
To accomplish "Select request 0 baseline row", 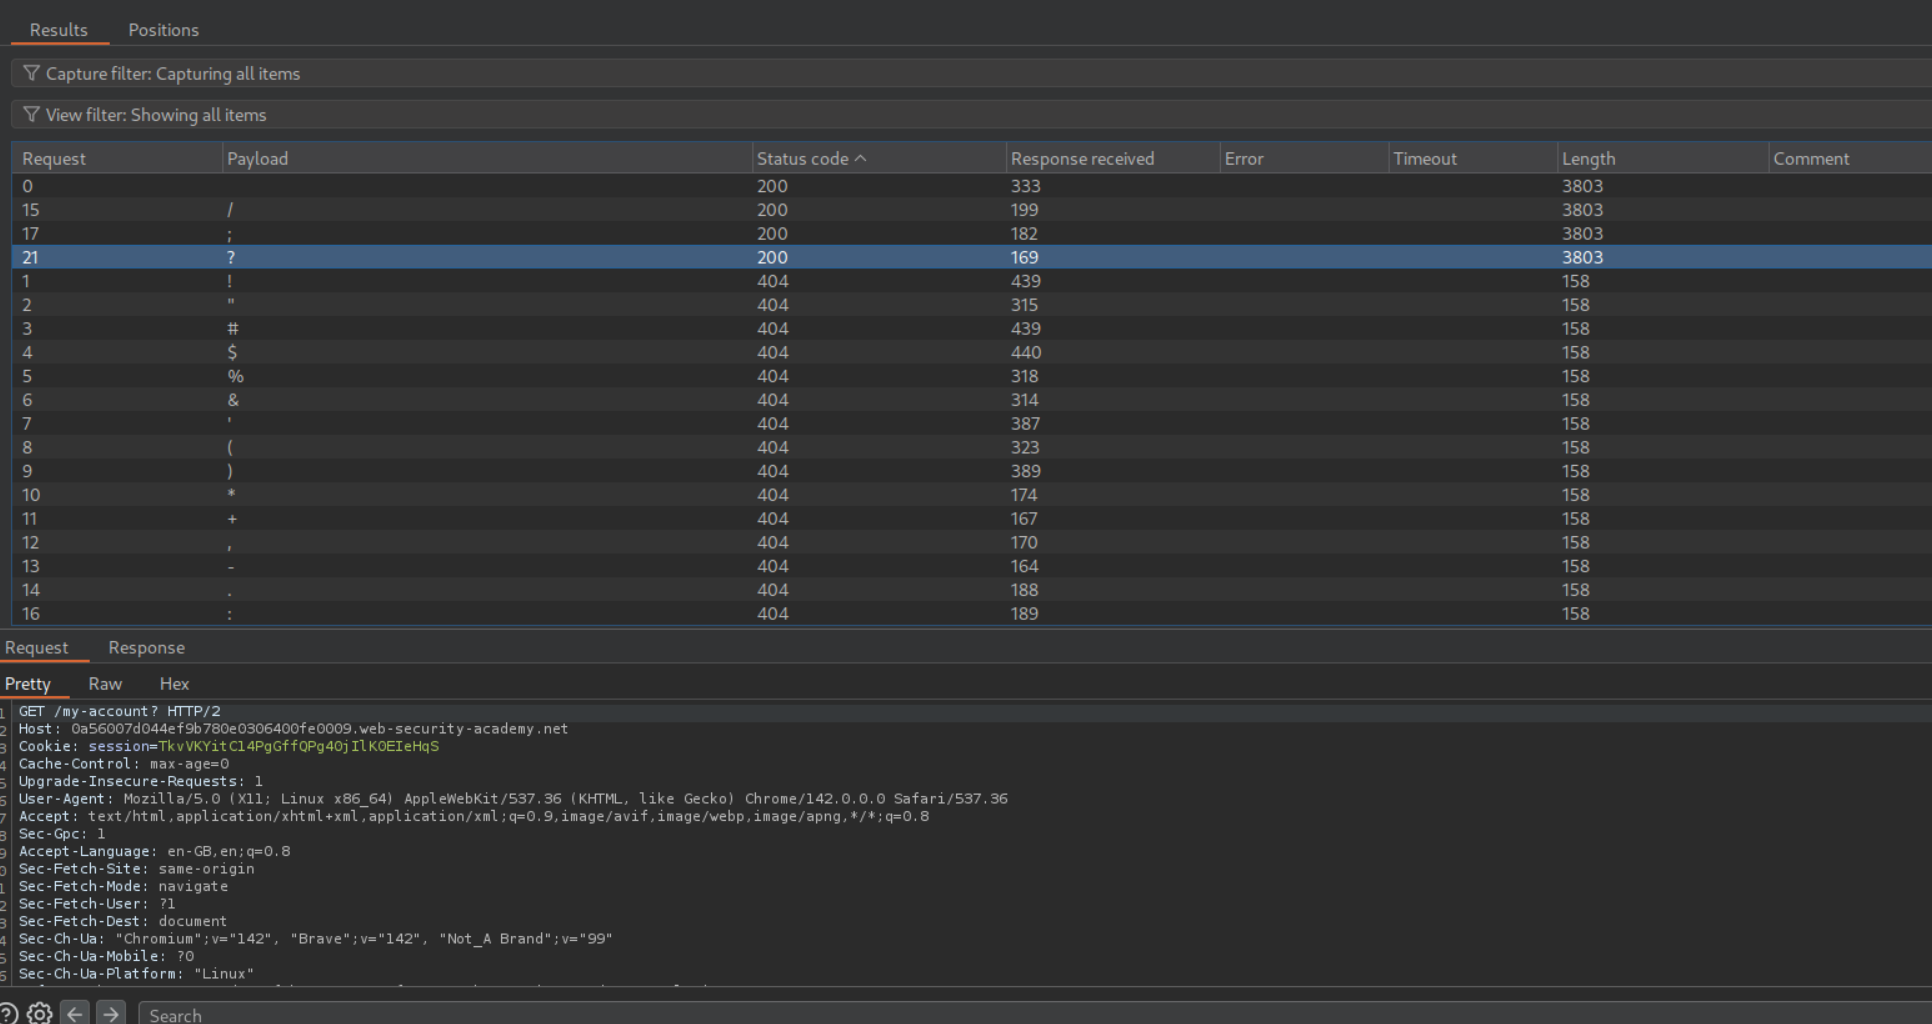I will [x=400, y=186].
